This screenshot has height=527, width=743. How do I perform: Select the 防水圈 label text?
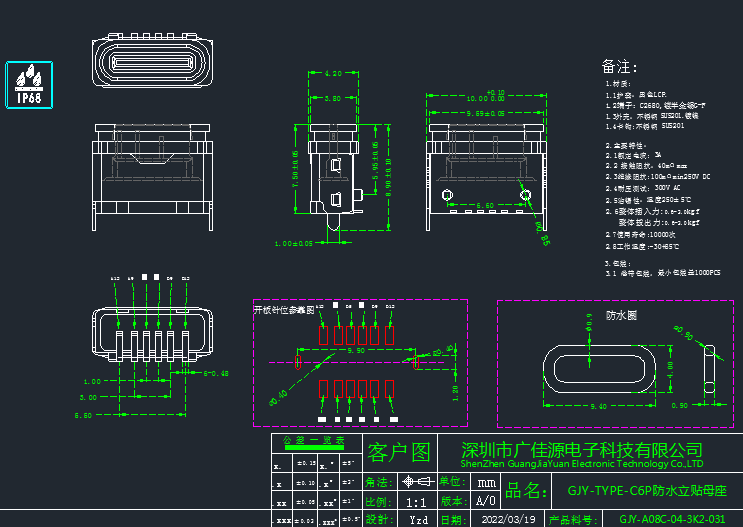point(621,313)
